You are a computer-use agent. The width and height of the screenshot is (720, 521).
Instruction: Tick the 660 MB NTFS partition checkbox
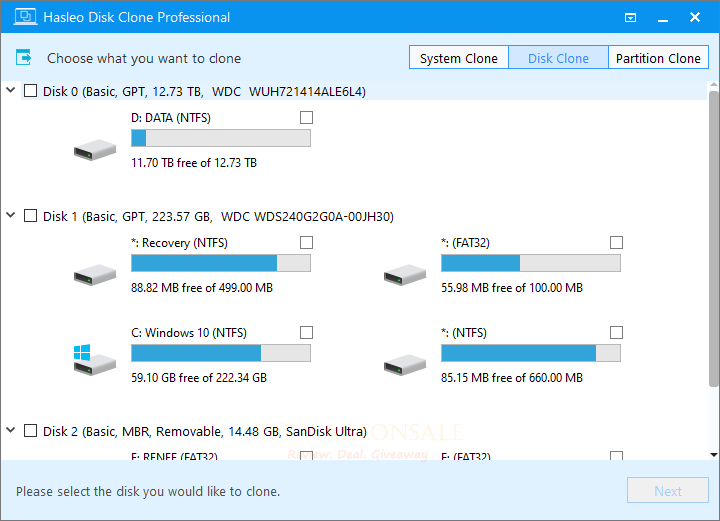(616, 332)
